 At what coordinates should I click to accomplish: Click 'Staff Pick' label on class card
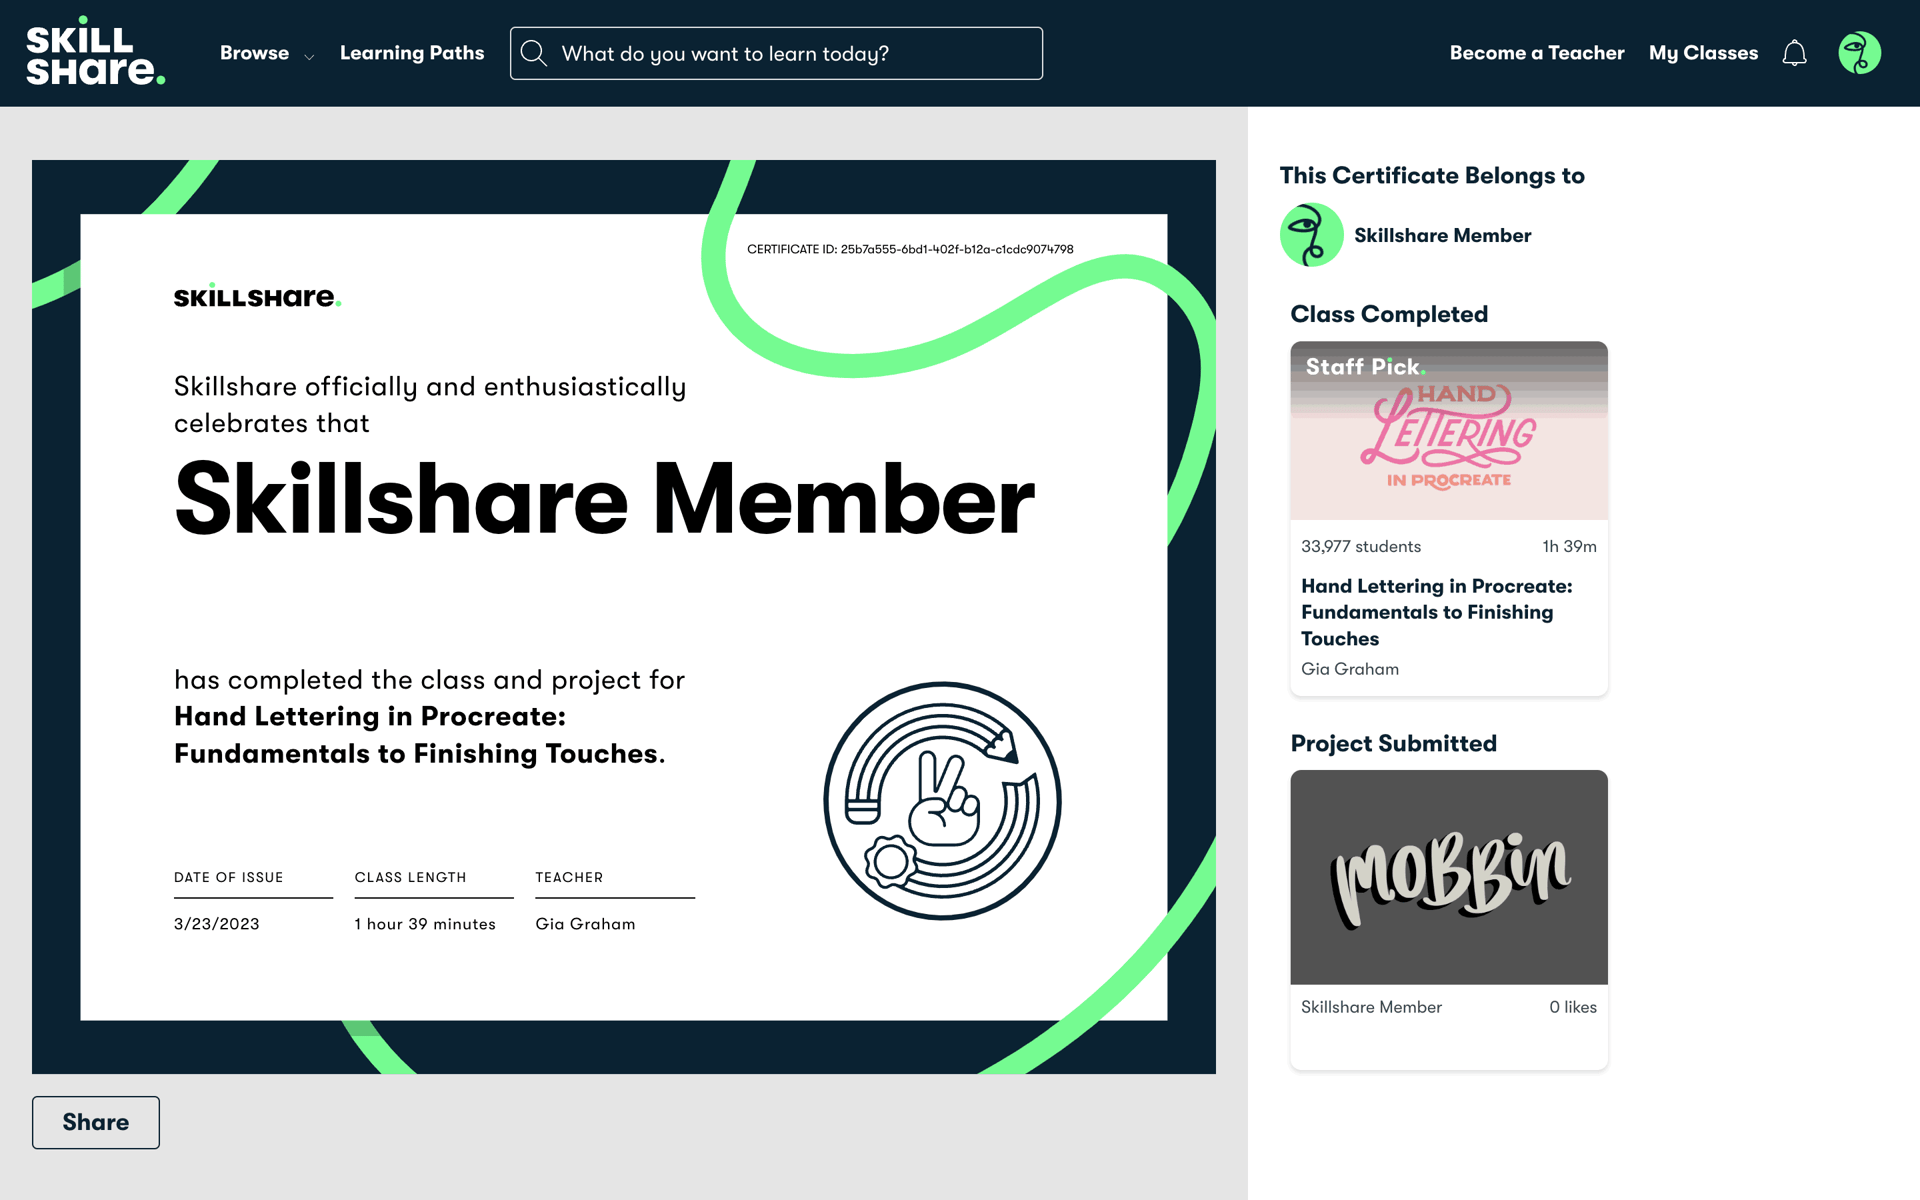coord(1365,367)
